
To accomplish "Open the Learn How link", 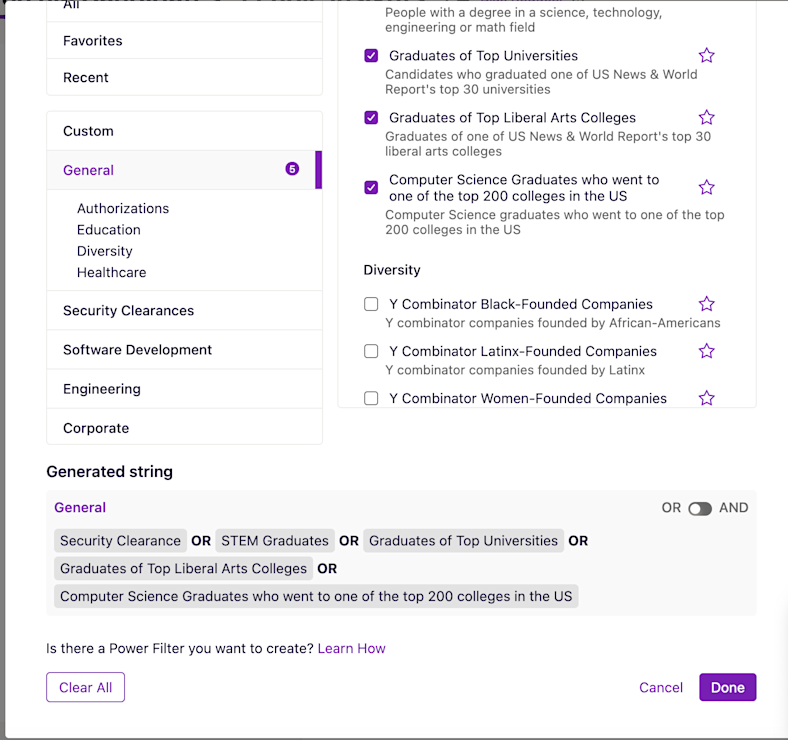I will tap(351, 649).
